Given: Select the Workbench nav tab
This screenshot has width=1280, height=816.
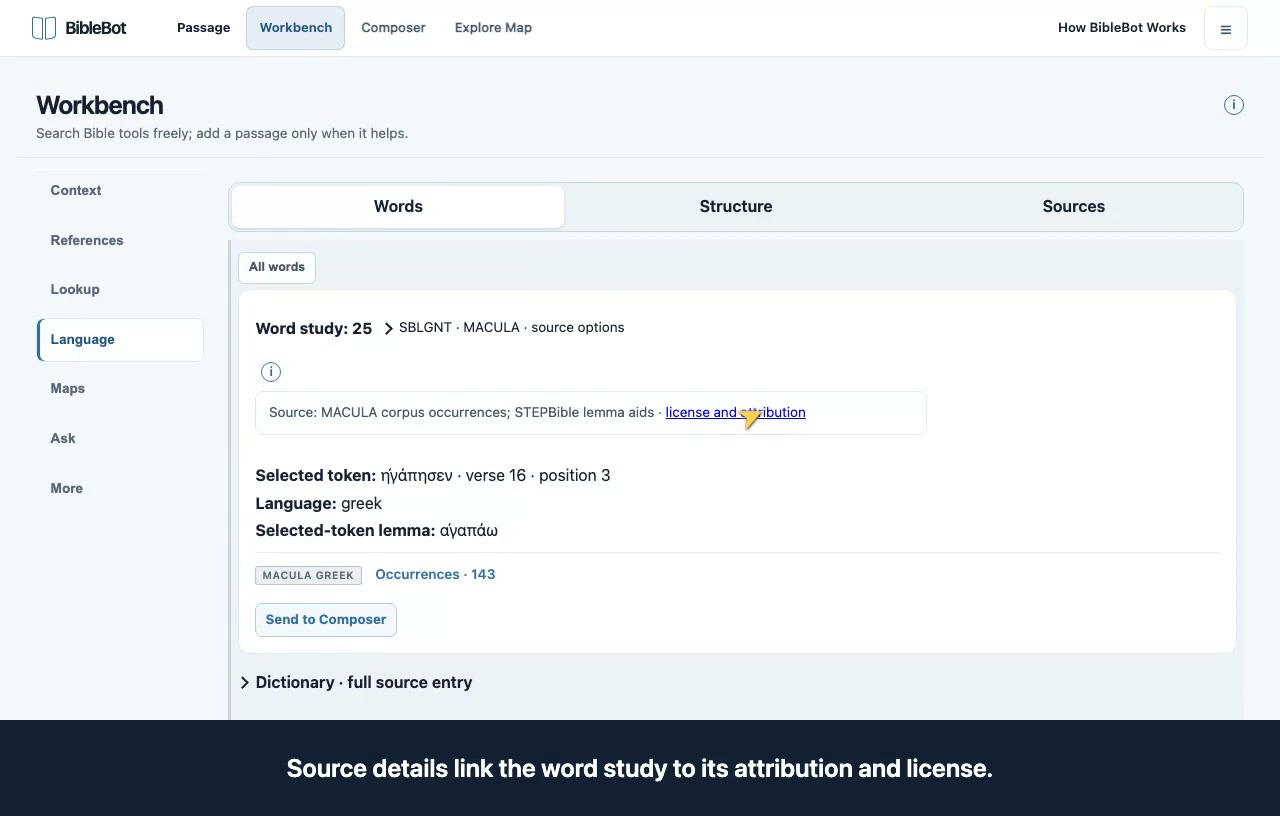Looking at the screenshot, I should 296,28.
